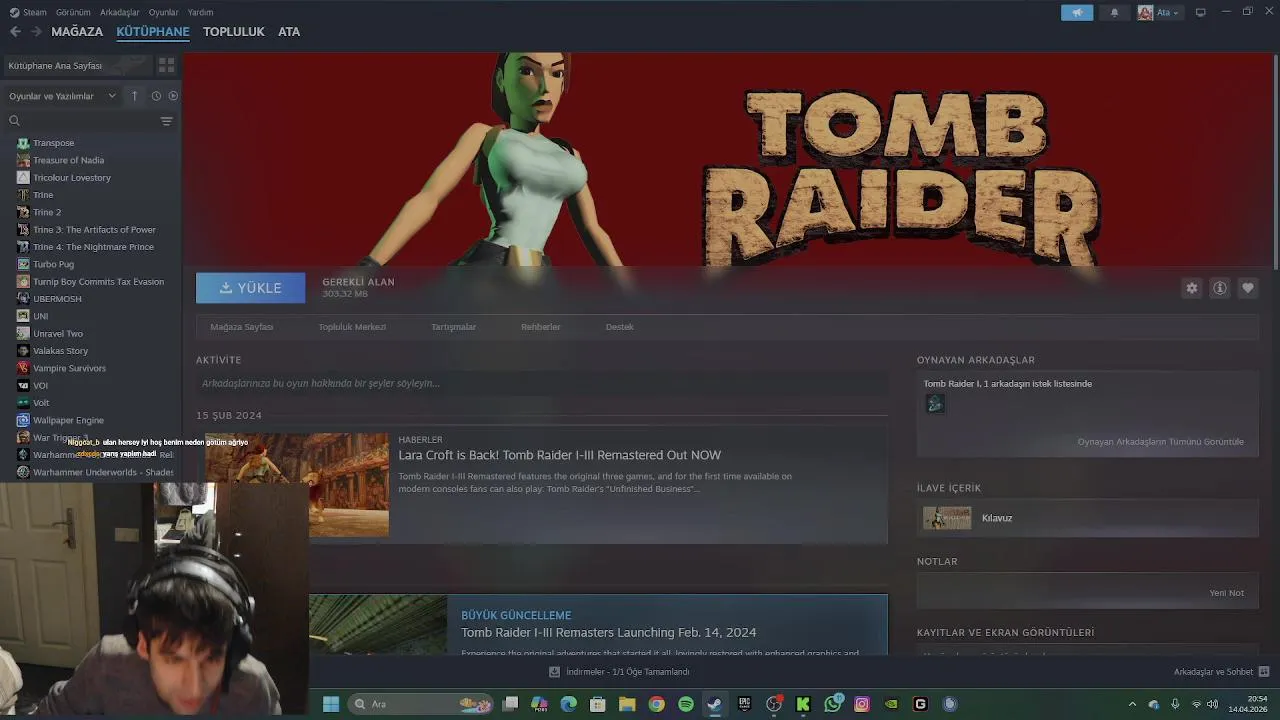Screen dimensions: 1280x720
Task: Go forward with the right arrow
Action: coord(36,32)
